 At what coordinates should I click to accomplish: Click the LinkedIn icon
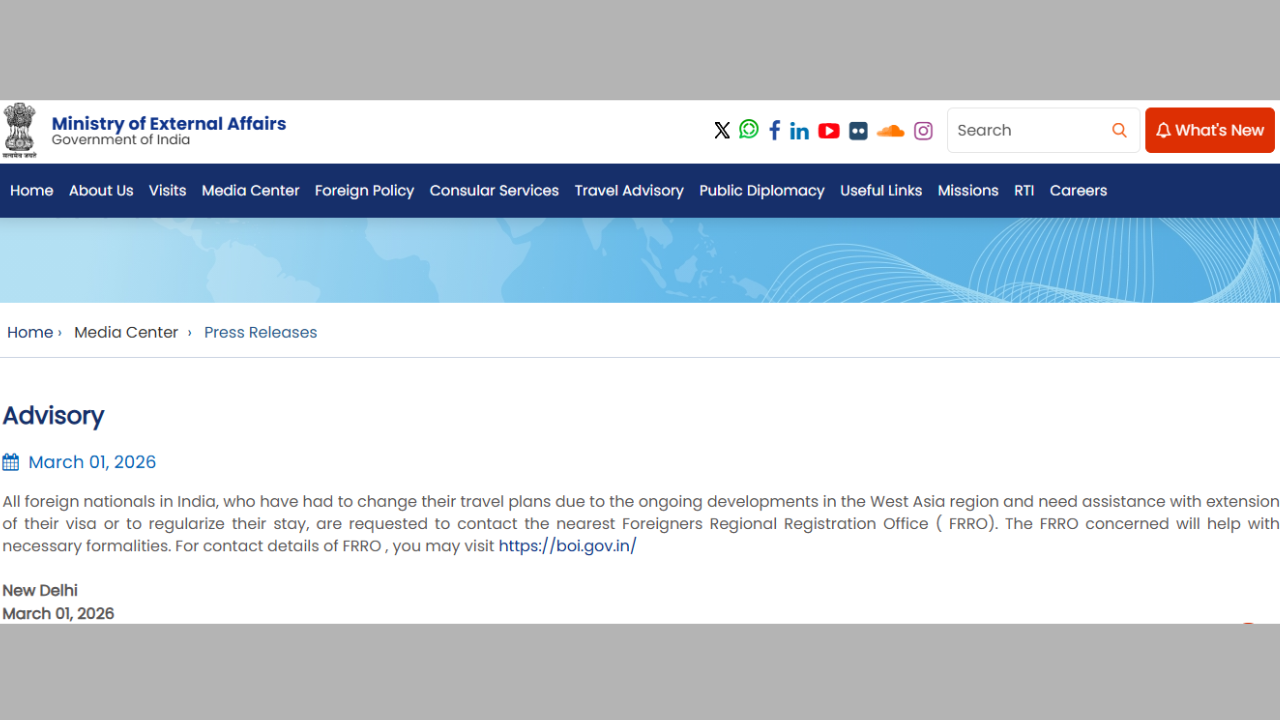799,131
